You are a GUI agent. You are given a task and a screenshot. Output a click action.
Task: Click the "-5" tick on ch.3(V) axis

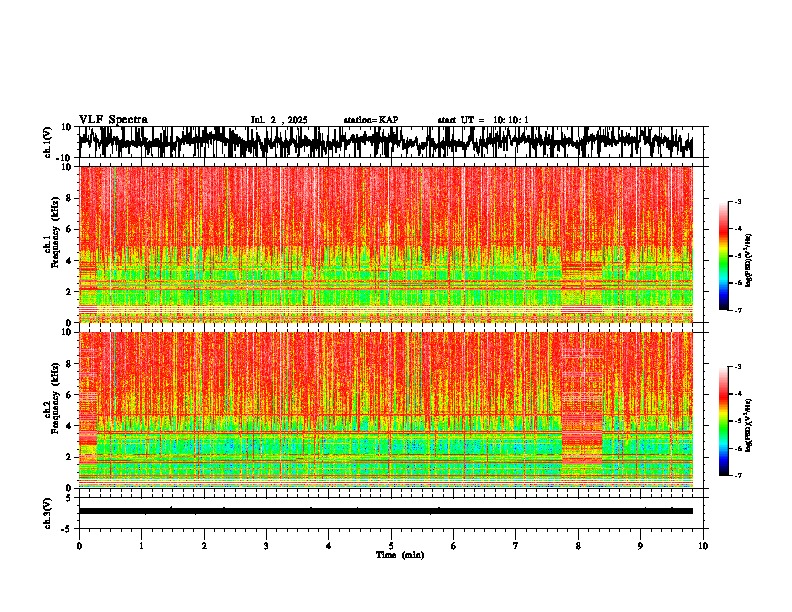(x=67, y=529)
